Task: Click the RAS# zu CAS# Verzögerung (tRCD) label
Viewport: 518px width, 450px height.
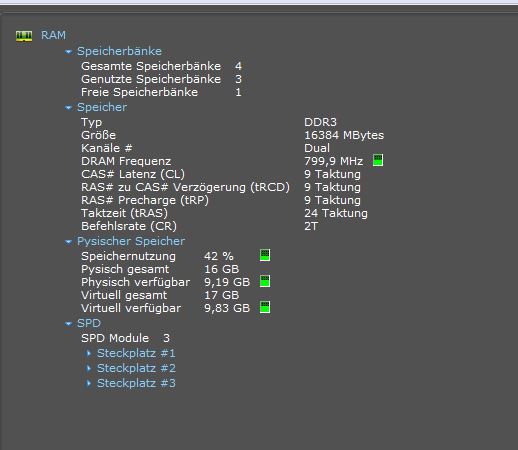Action: click(x=185, y=187)
